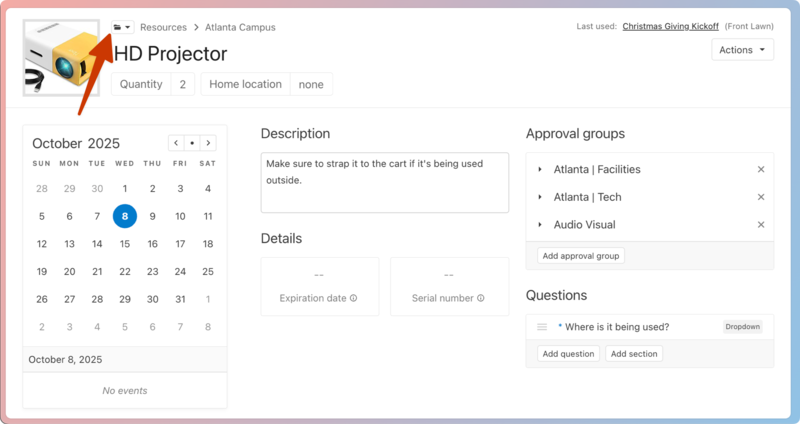Jump to today using calendar dot button
Image resolution: width=800 pixels, height=424 pixels.
click(192, 143)
